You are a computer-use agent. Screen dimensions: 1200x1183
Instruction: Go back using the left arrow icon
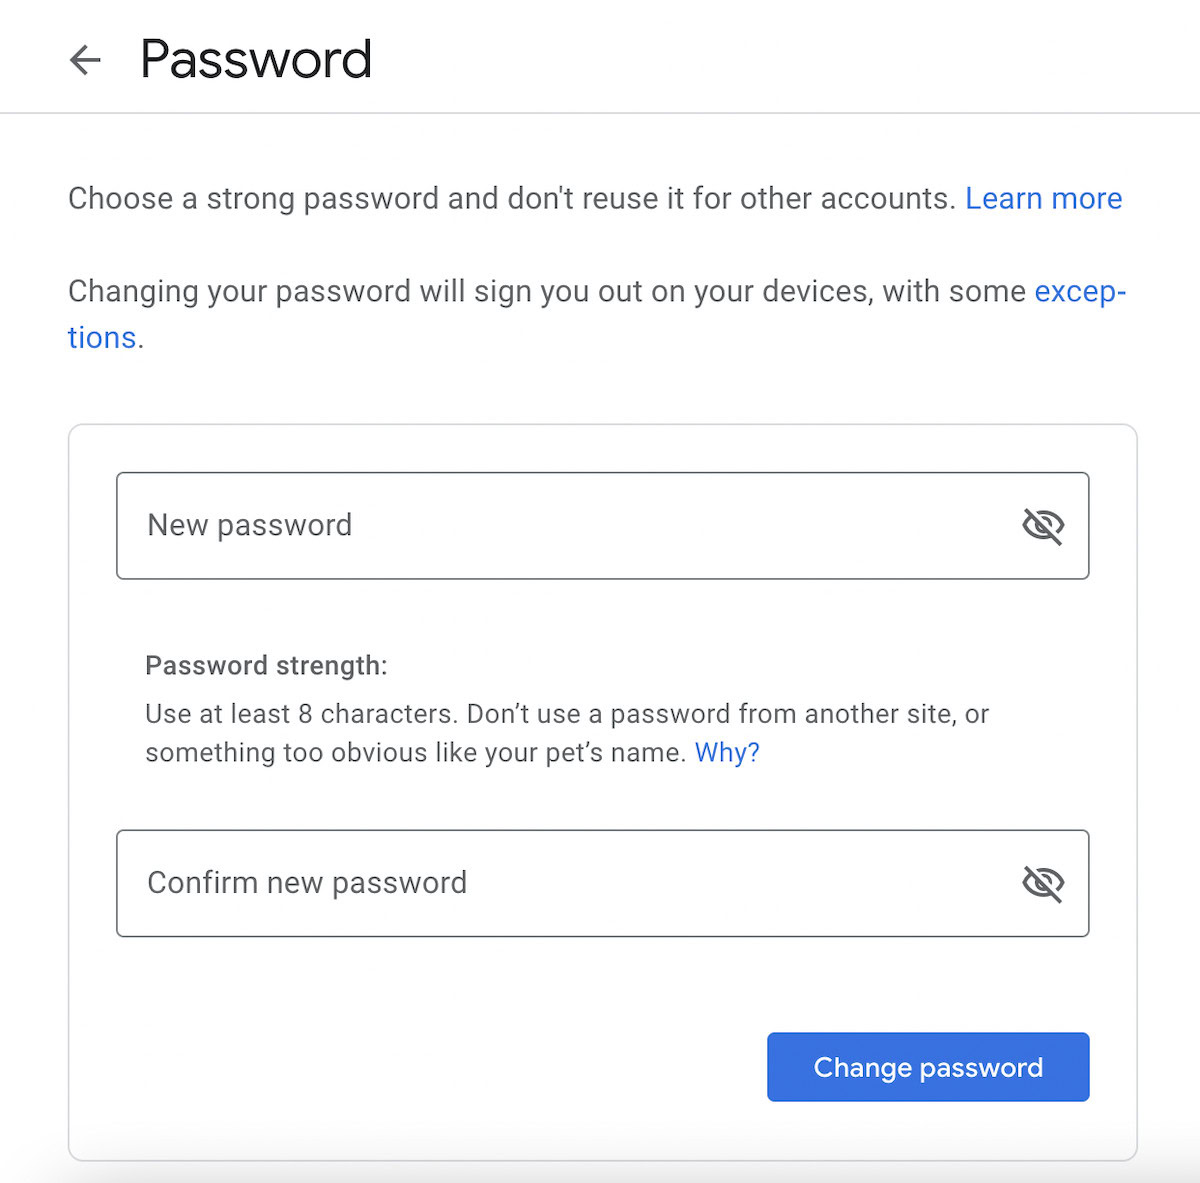(x=85, y=60)
